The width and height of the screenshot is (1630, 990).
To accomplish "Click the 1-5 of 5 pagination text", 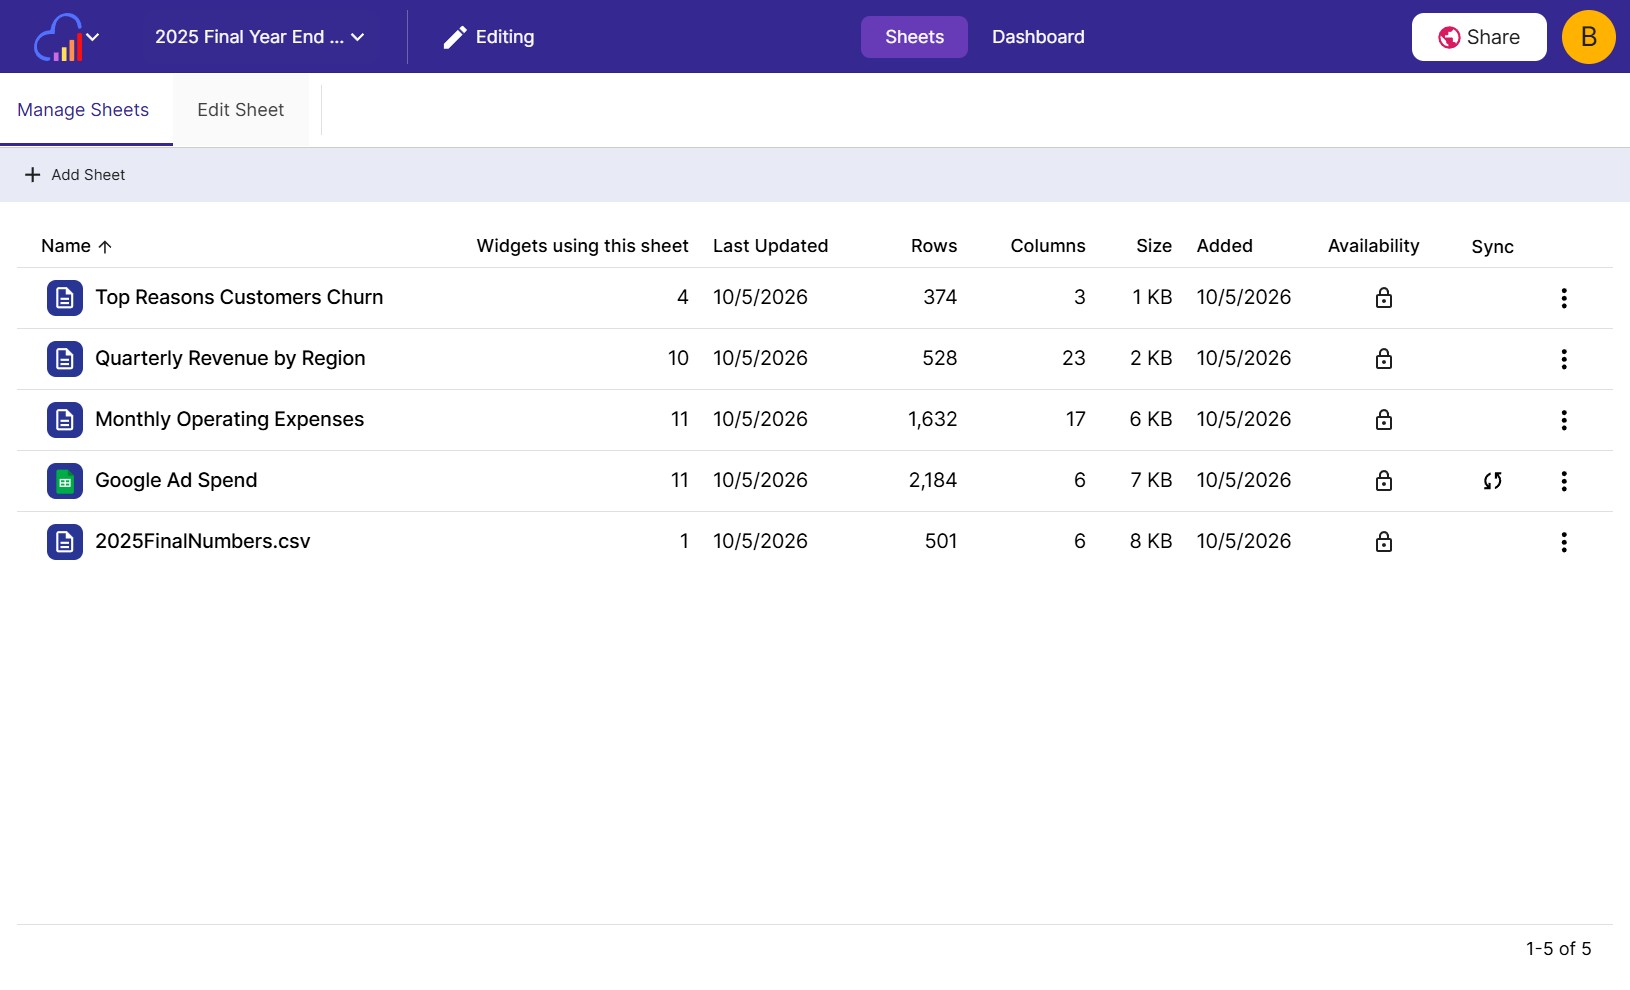I will (1558, 949).
